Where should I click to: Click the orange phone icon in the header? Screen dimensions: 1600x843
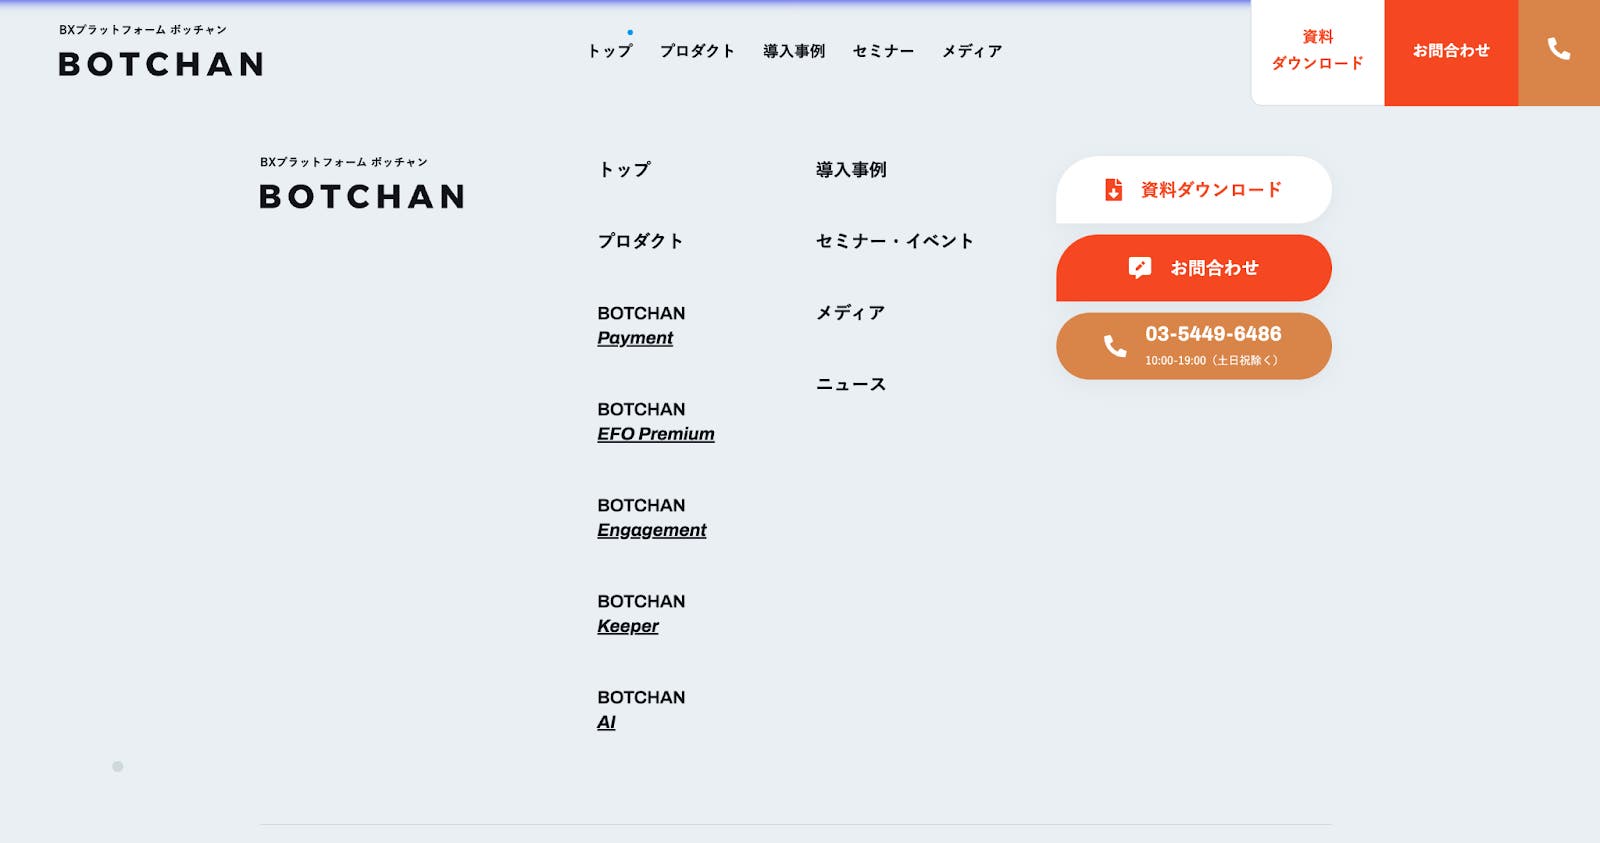click(1558, 51)
